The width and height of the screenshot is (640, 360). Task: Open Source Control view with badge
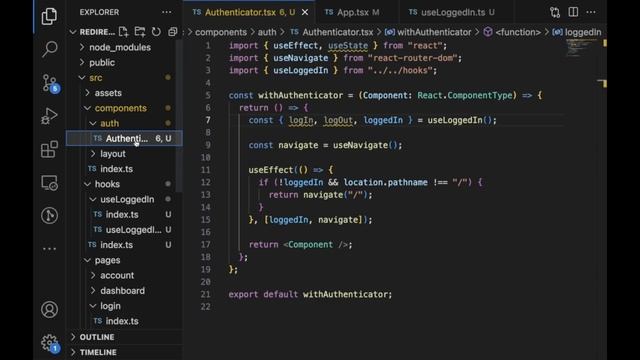pos(50,83)
